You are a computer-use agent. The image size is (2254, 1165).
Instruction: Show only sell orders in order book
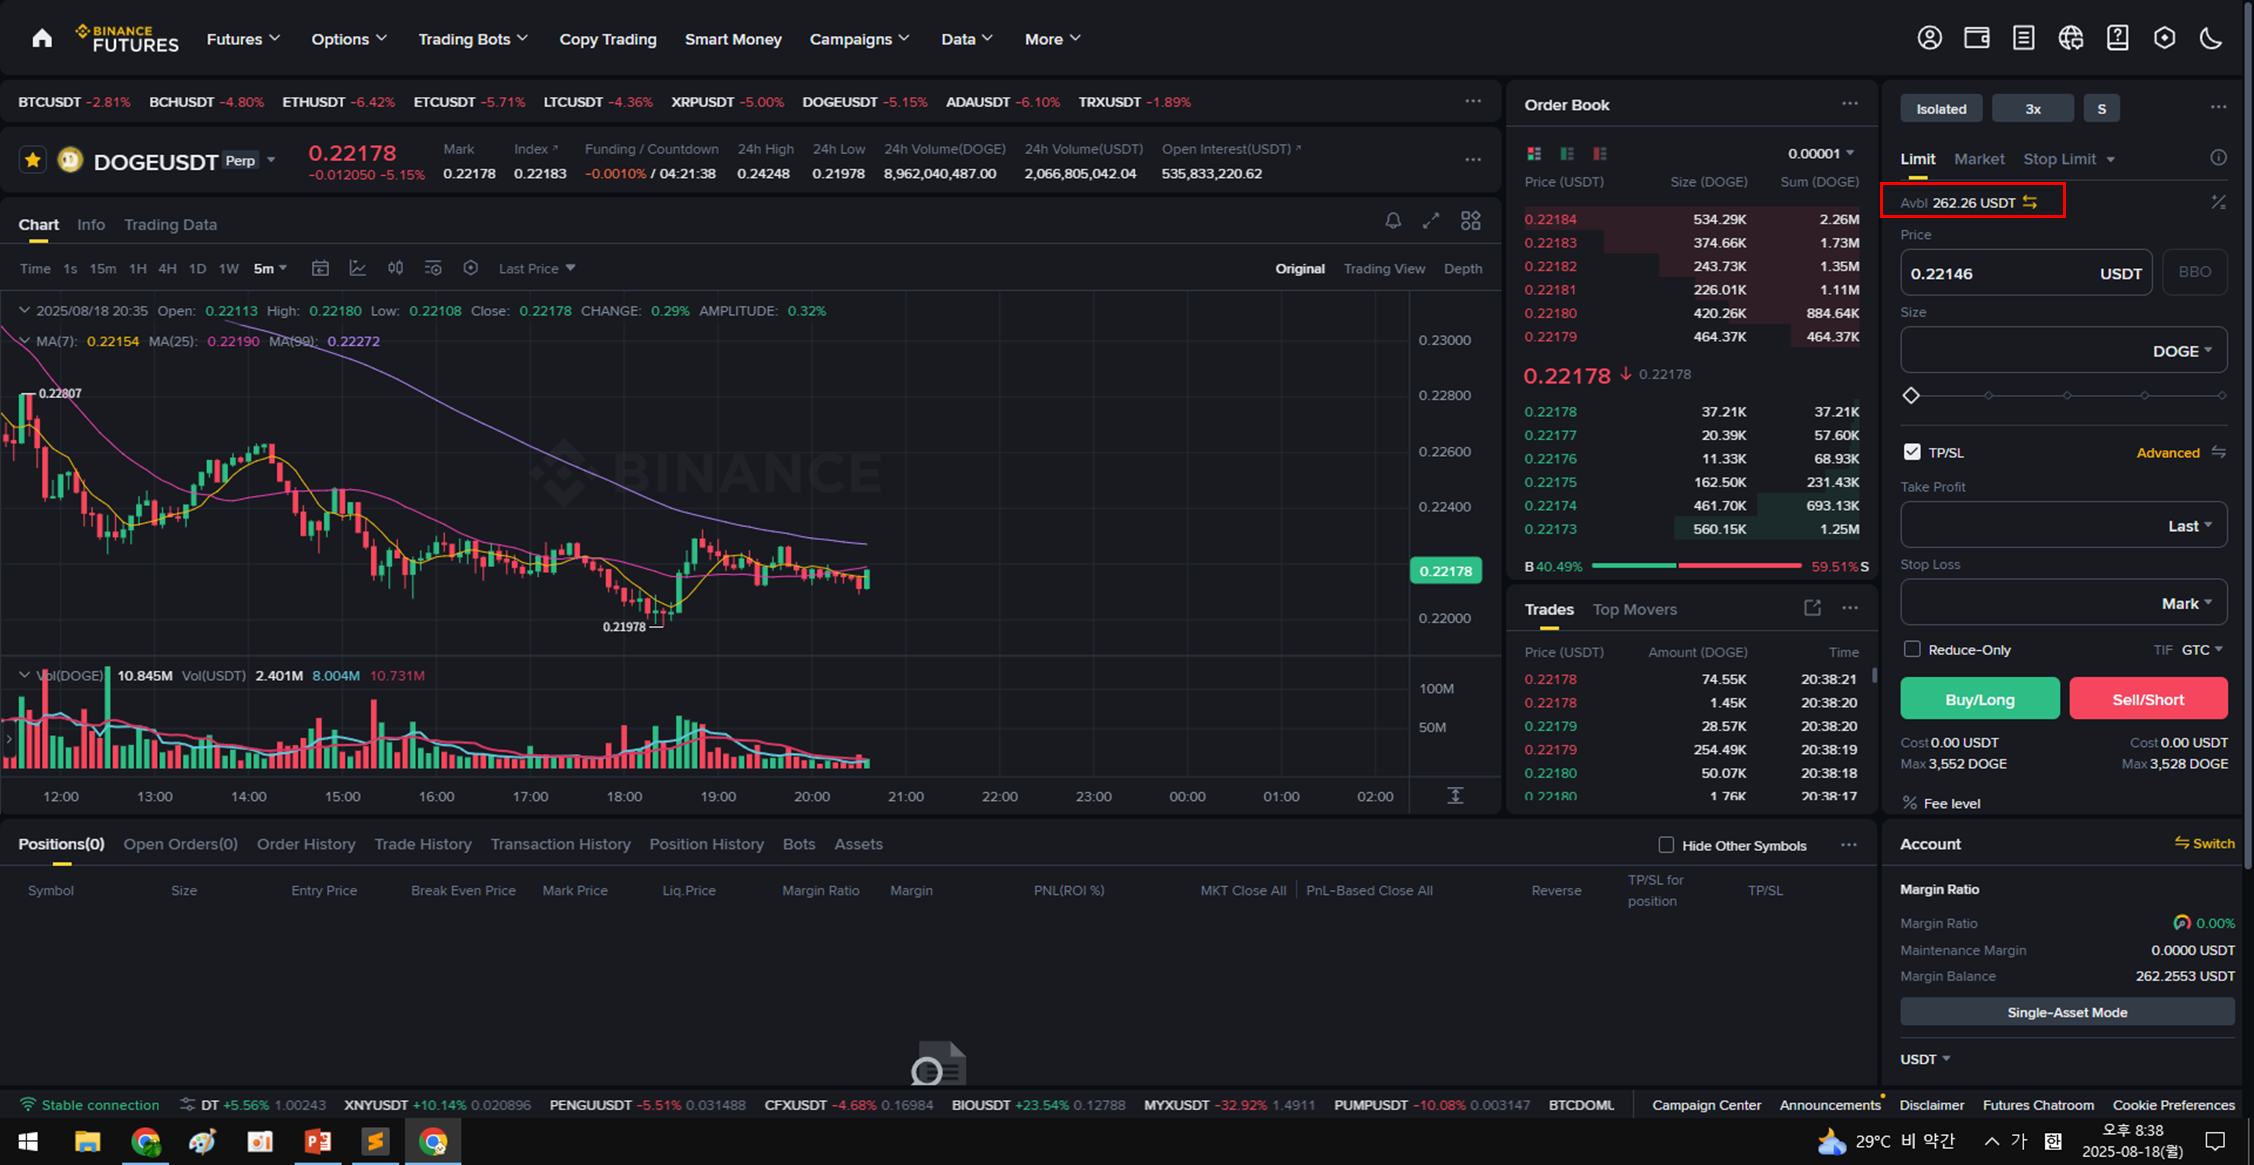(1600, 153)
